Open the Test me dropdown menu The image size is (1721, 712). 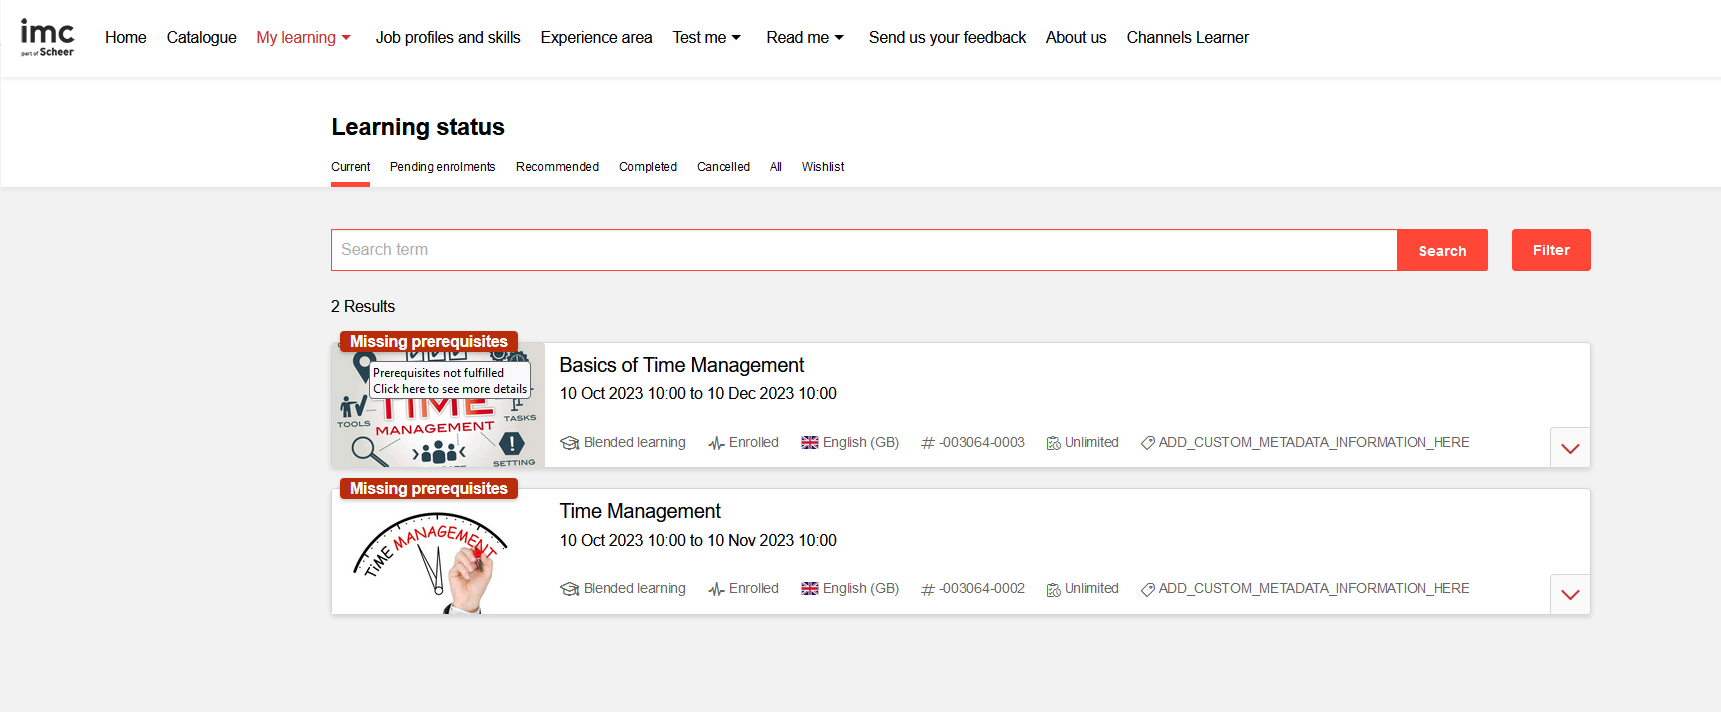[706, 38]
